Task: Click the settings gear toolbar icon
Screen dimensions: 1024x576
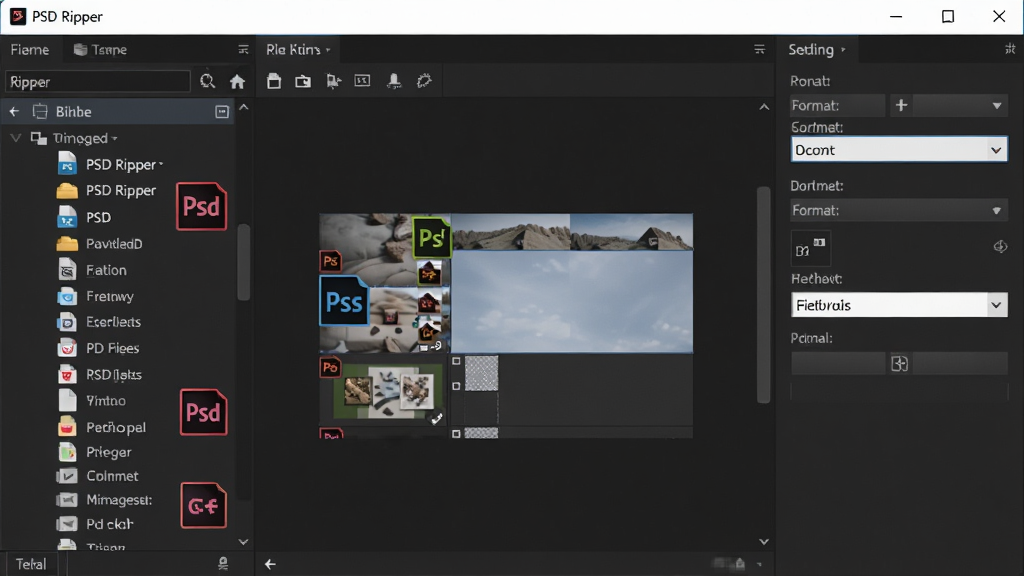Action: (x=424, y=81)
